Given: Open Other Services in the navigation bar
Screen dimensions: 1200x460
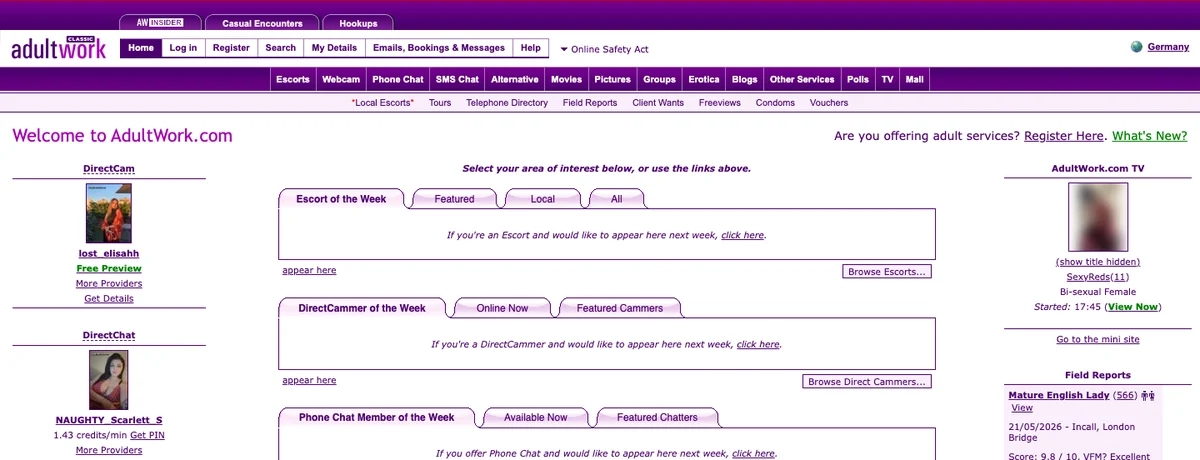Looking at the screenshot, I should pyautogui.click(x=802, y=79).
